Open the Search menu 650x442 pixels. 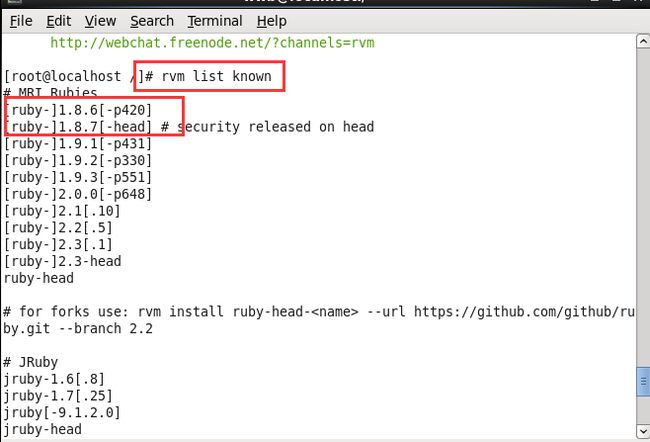click(x=152, y=21)
